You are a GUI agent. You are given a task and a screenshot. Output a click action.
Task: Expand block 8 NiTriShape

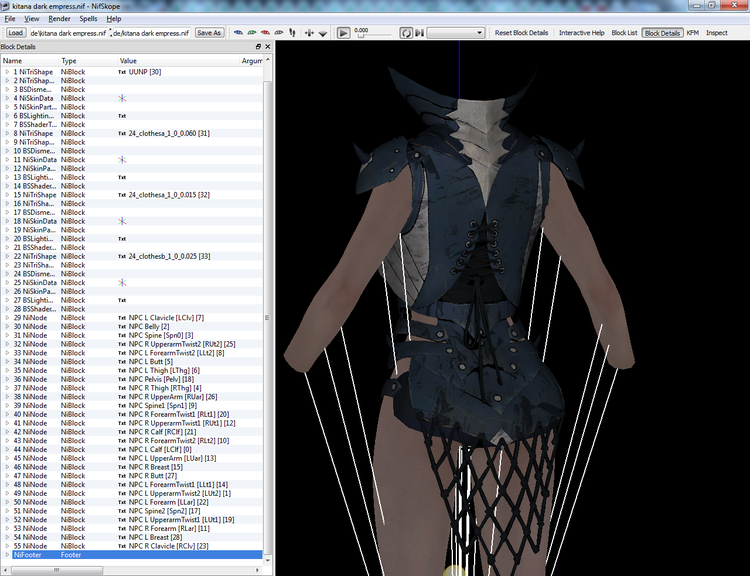[7, 133]
